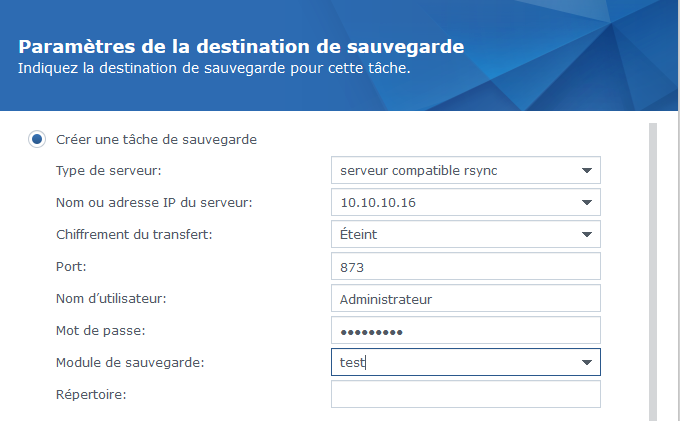The image size is (680, 421).
Task: Expand the Type de serveur dropdown arrow
Action: [587, 171]
